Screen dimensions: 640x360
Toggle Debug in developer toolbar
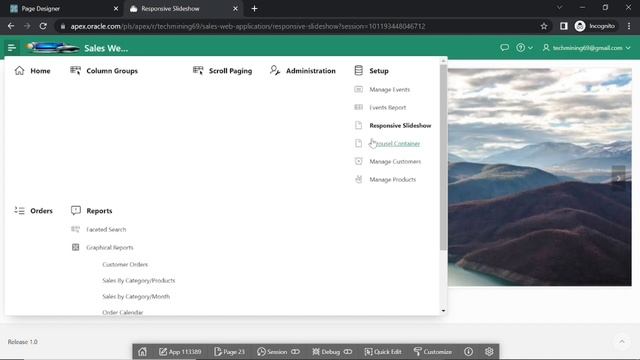(332, 351)
